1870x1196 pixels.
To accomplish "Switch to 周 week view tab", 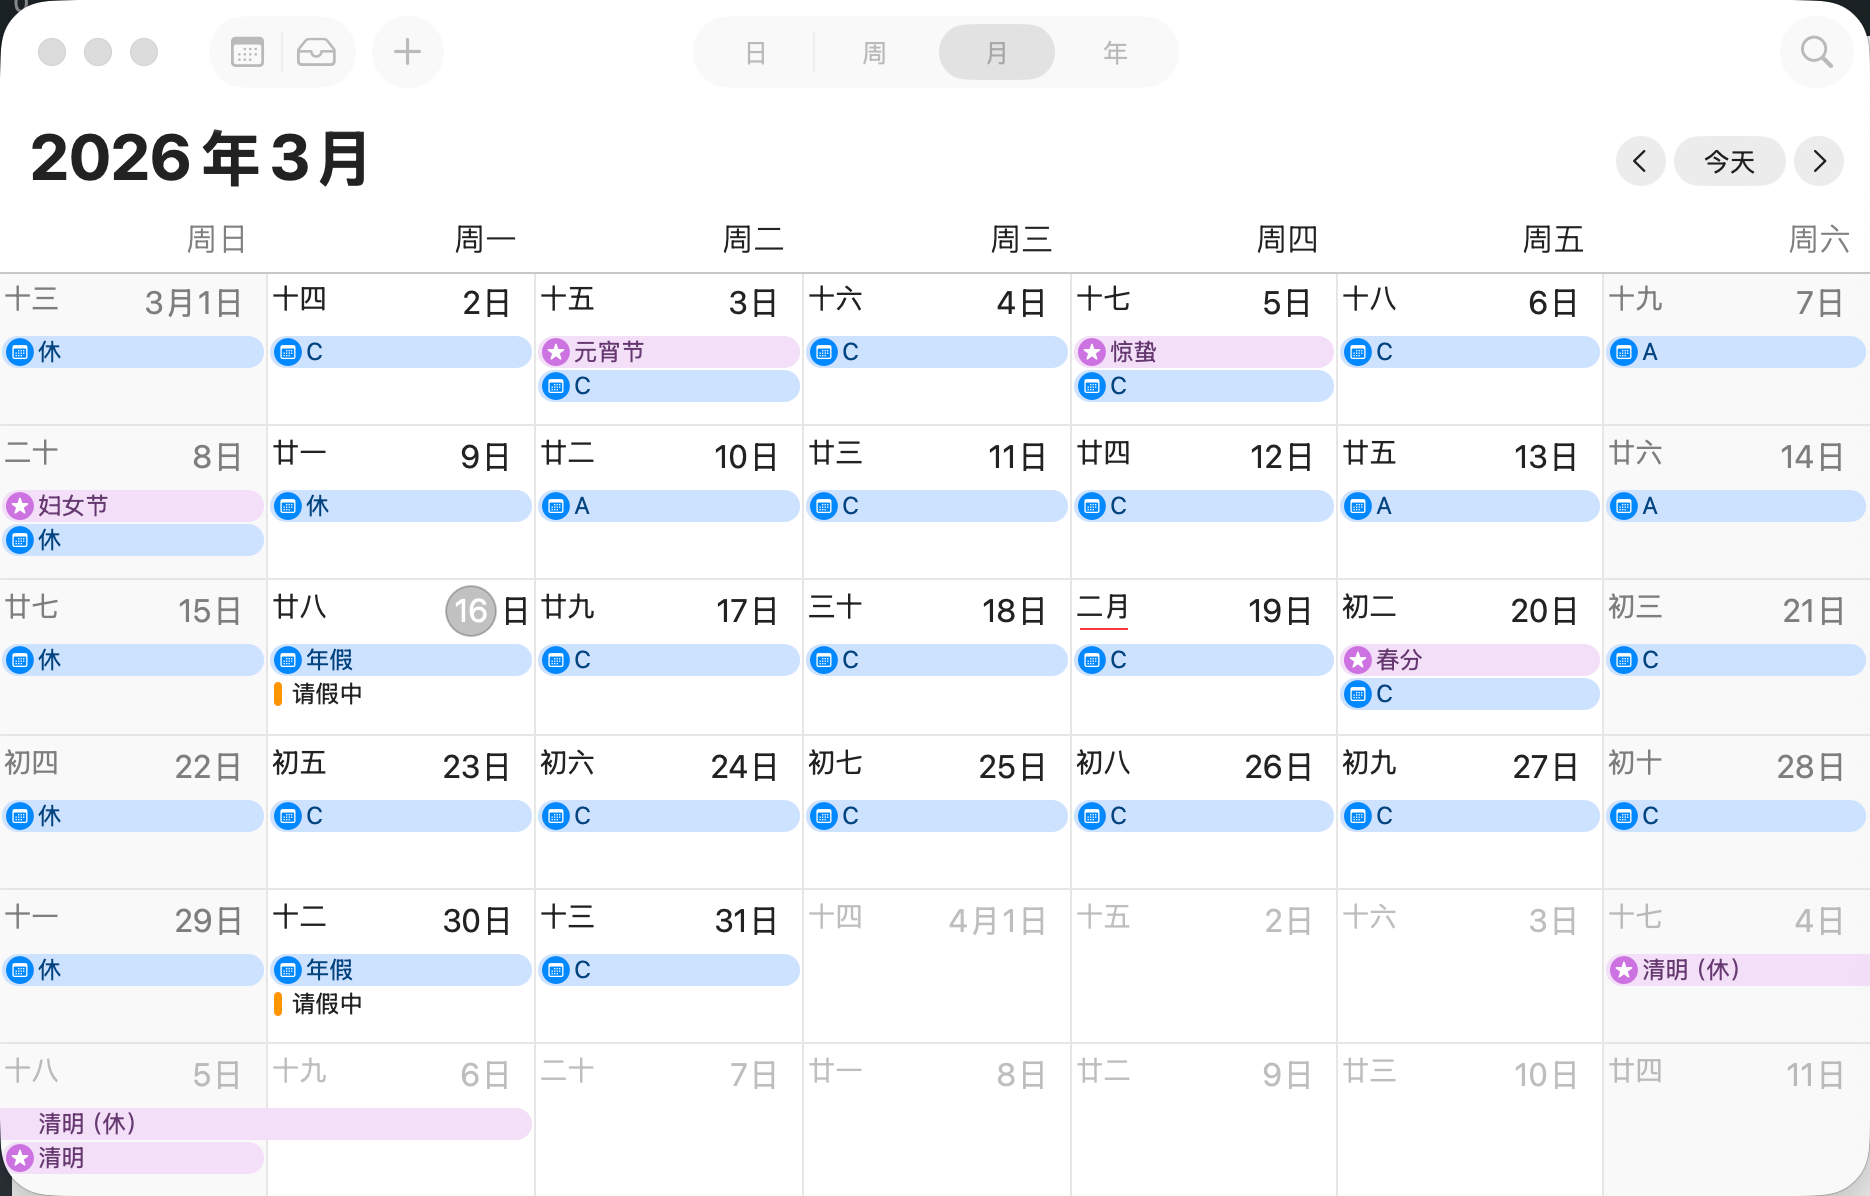I will (x=874, y=53).
